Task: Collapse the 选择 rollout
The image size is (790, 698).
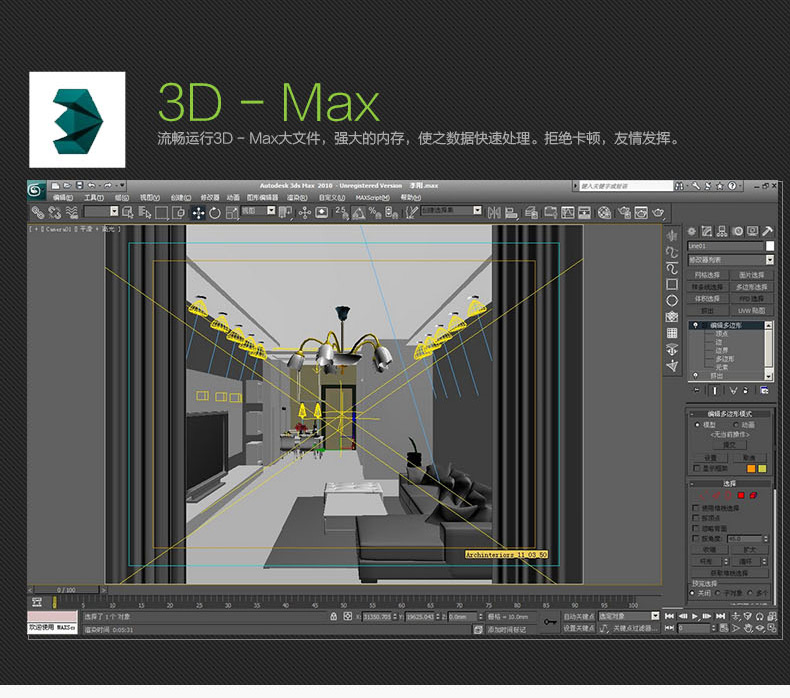Action: coord(730,483)
